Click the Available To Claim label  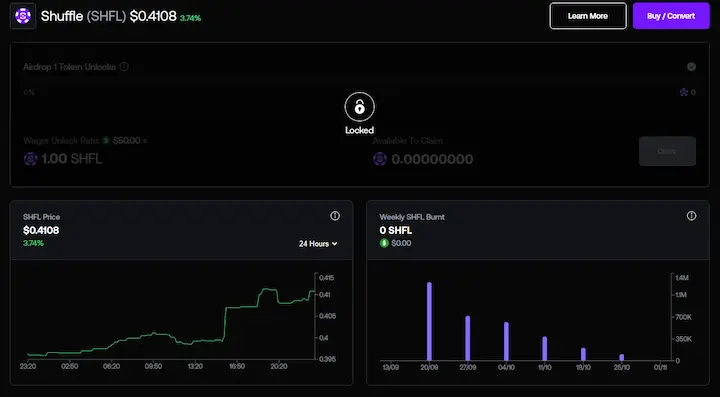tap(408, 140)
